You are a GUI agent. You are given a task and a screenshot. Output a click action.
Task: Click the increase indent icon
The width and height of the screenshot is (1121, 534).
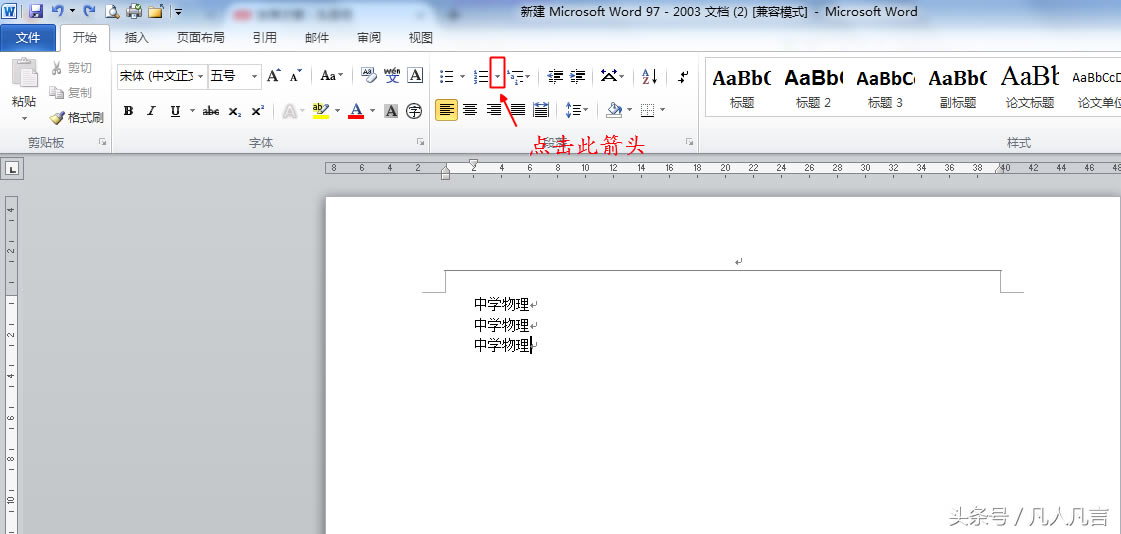[578, 76]
